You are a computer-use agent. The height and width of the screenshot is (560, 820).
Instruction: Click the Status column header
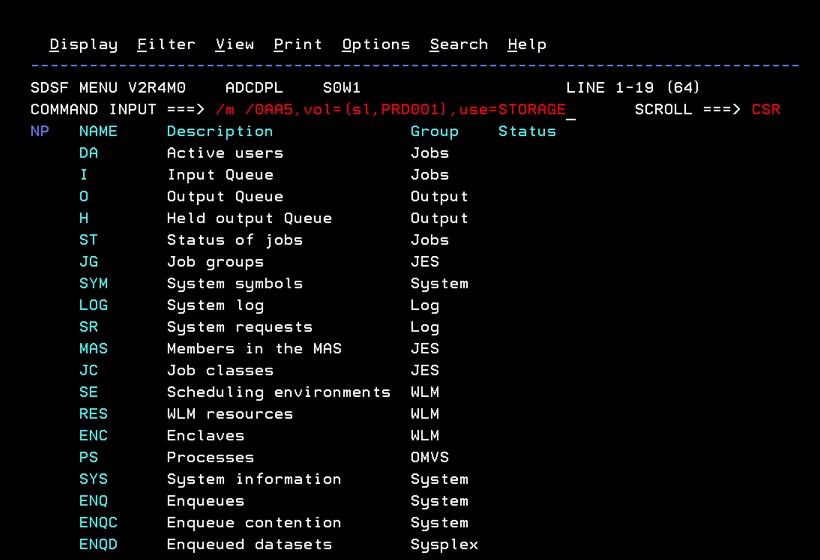point(527,131)
